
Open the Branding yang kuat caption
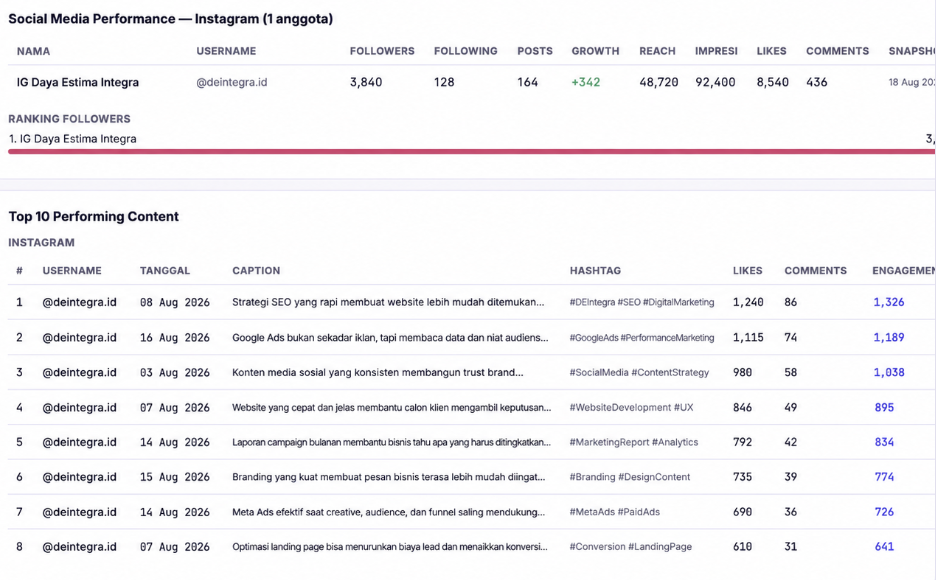pos(389,477)
